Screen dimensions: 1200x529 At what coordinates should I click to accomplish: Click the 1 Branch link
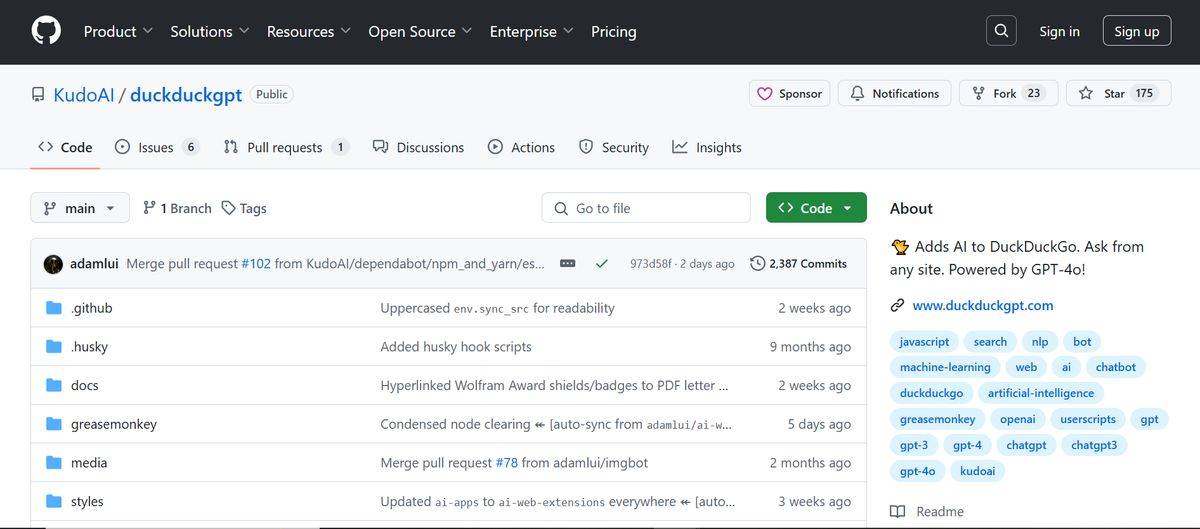click(x=176, y=208)
